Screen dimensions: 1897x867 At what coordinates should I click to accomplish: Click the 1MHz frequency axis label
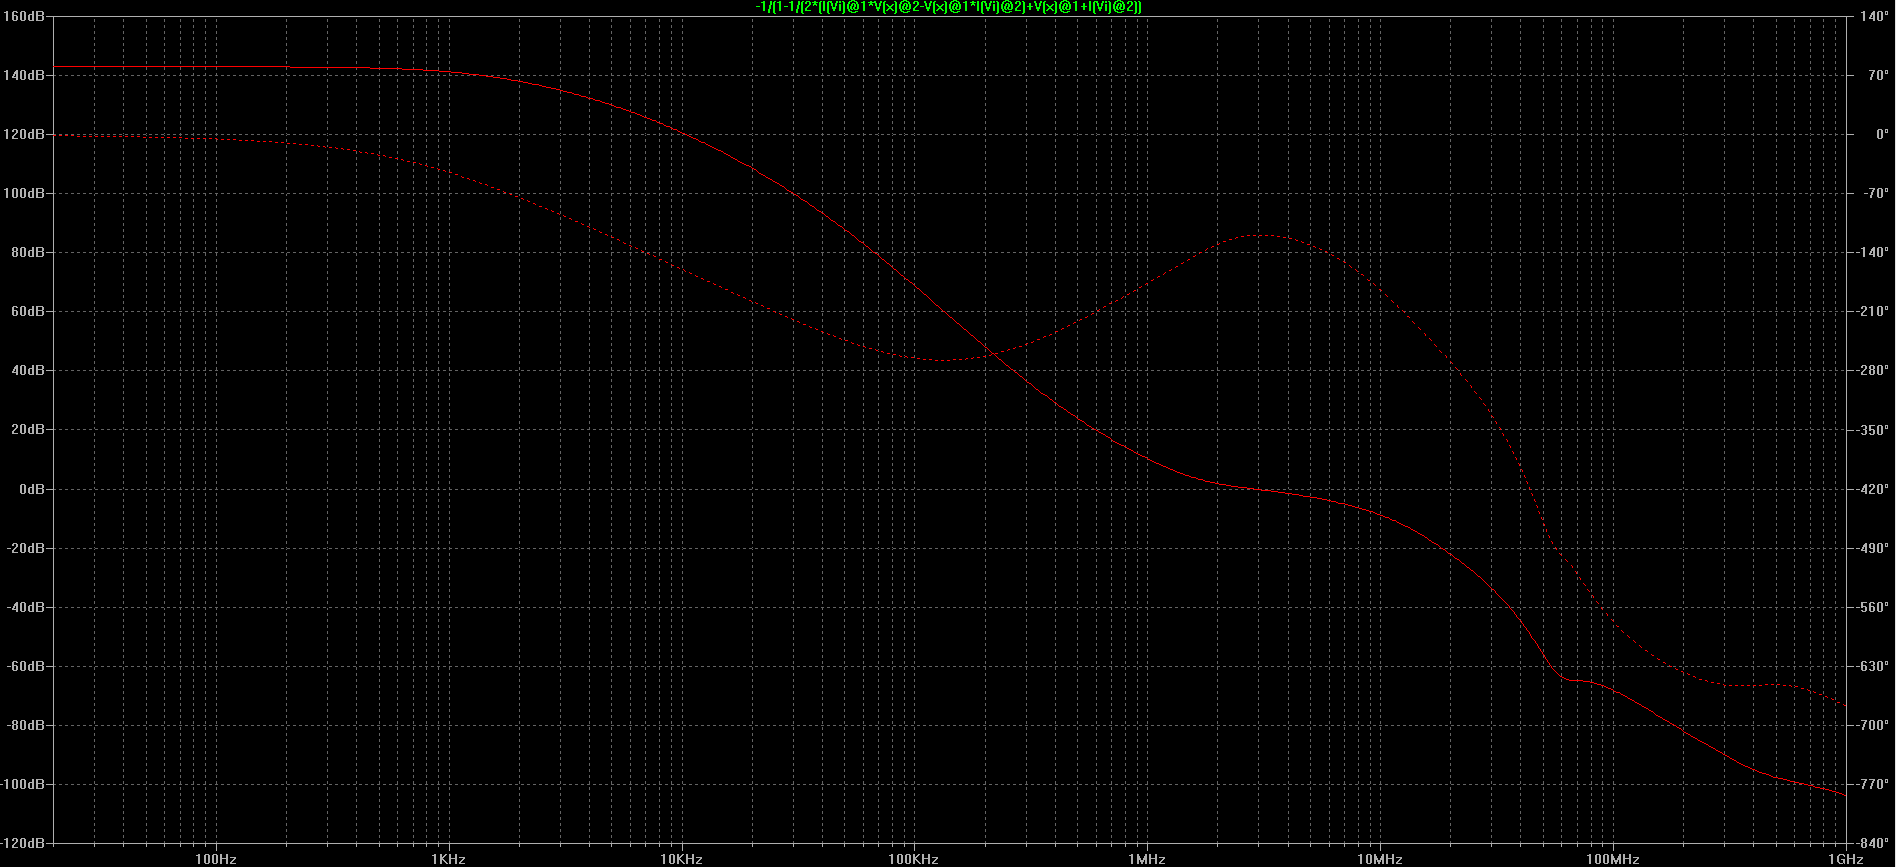(1146, 859)
